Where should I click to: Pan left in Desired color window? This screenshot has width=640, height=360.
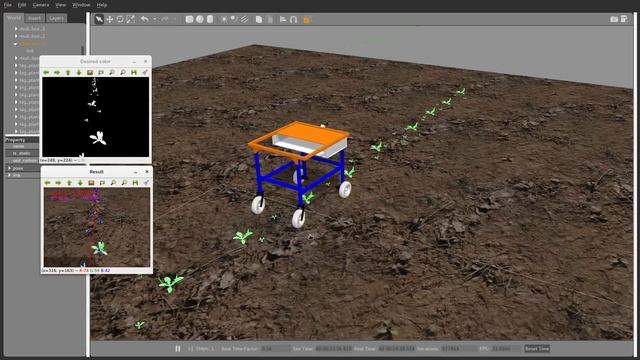[x=46, y=72]
